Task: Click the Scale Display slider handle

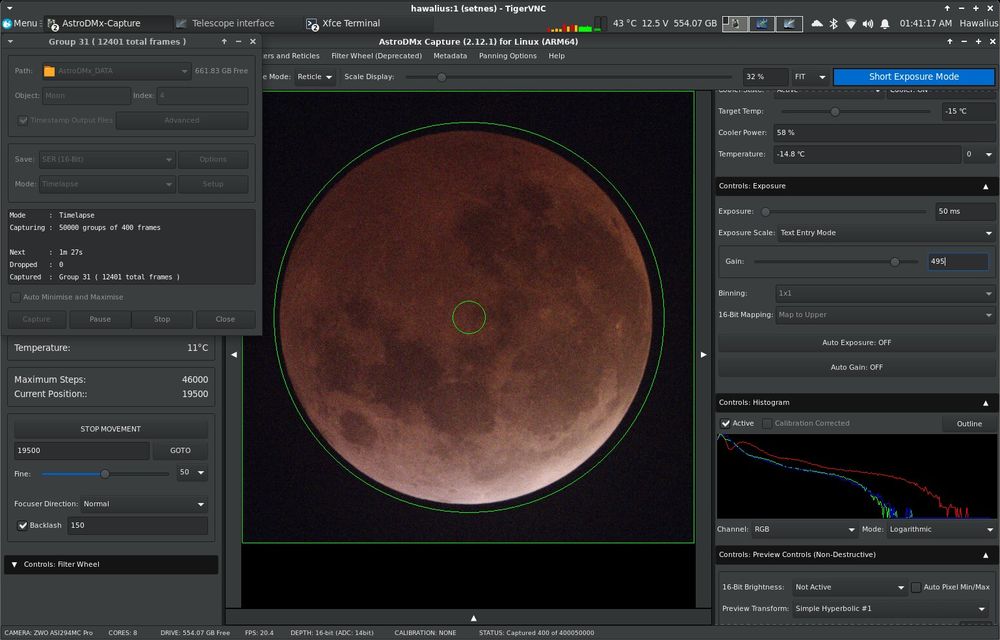Action: (x=441, y=77)
